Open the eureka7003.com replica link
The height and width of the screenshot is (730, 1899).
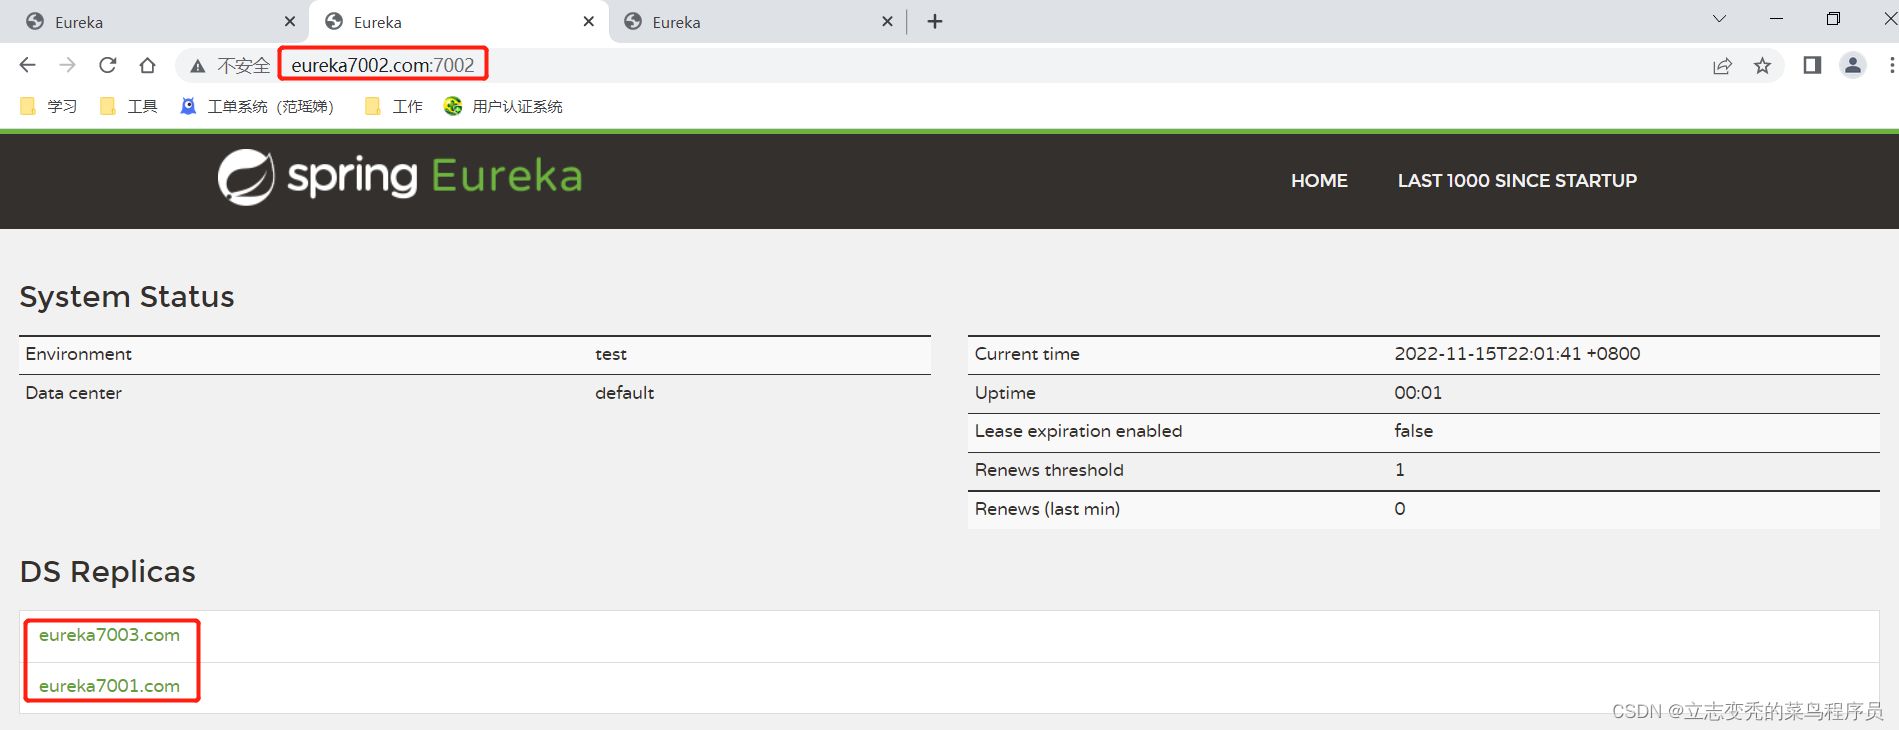coord(110,635)
